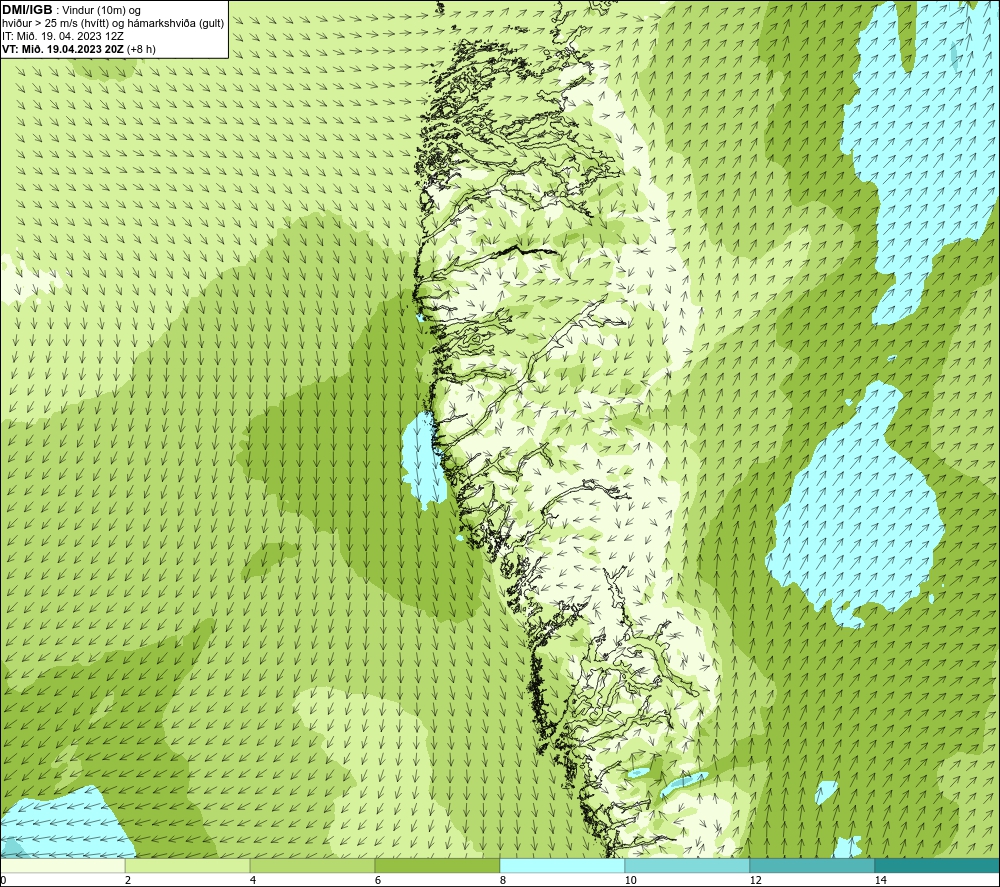This screenshot has height=887, width=1000.
Task: Click the 10–12 m/s cyan legend swatch
Action: (688, 866)
